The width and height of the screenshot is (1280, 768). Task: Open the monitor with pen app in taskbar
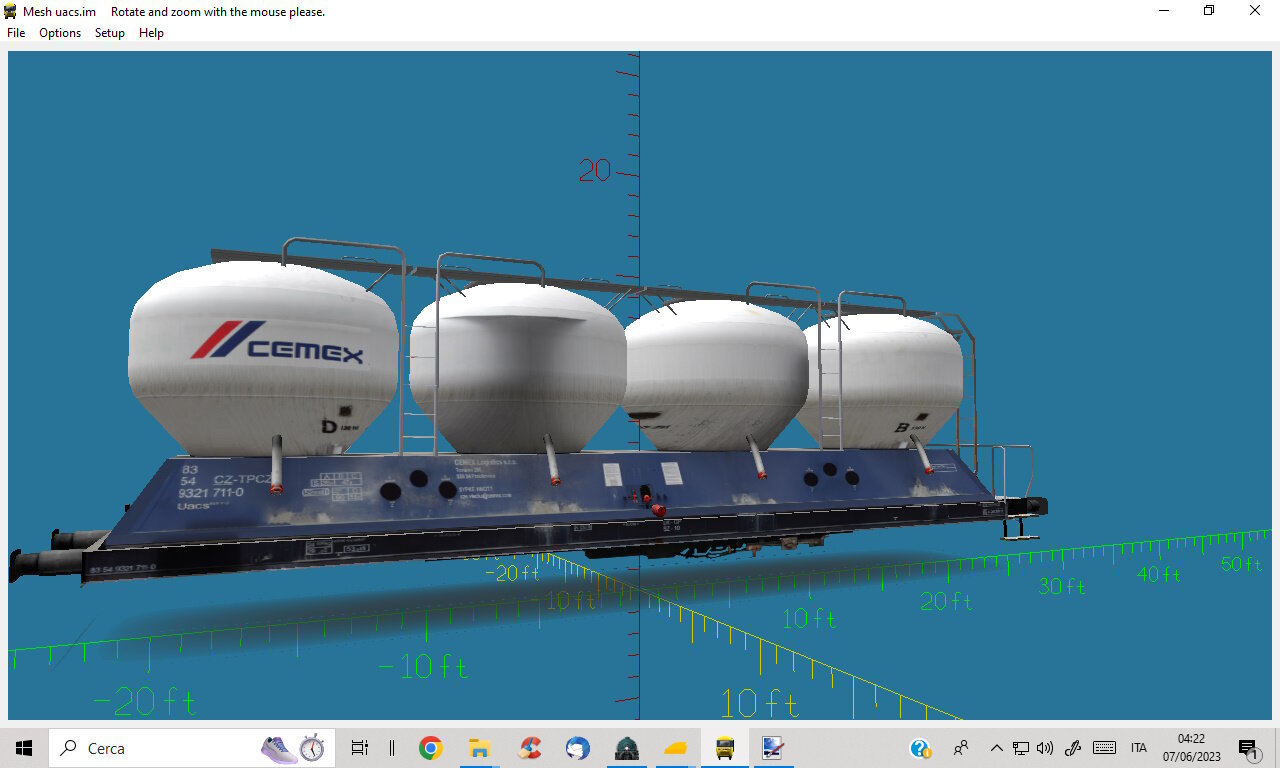[773, 748]
